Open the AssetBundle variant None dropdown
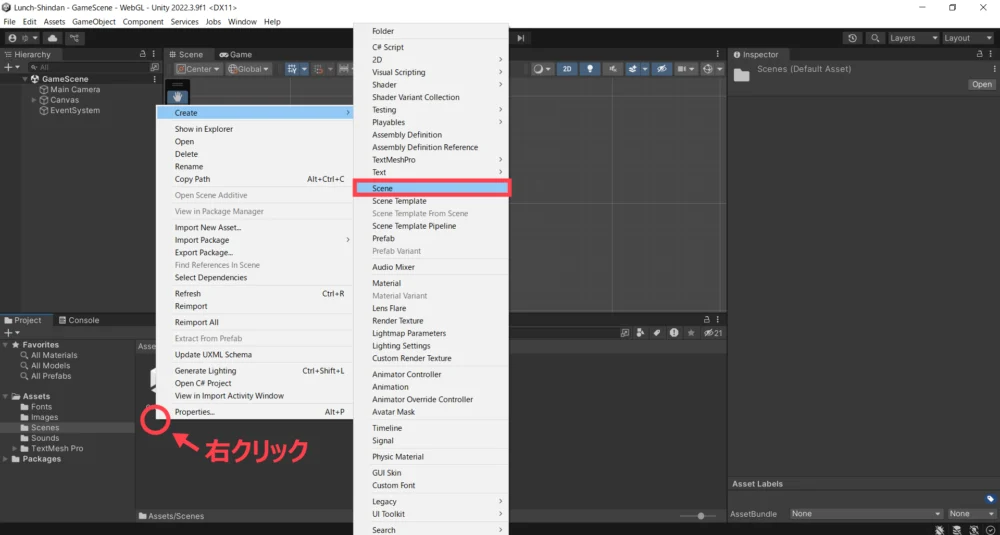 [971, 513]
